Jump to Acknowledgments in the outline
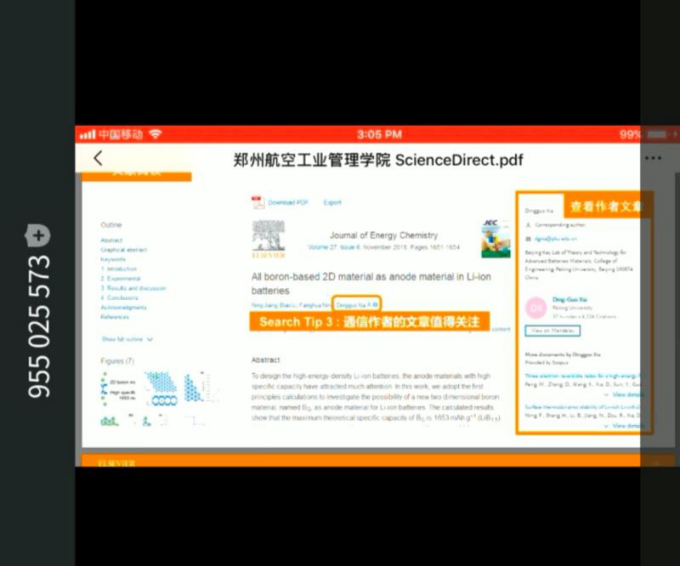 tap(124, 307)
